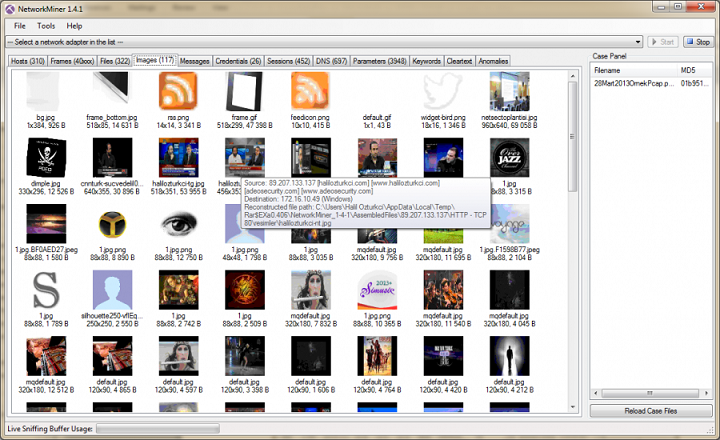Open the Help menu
This screenshot has width=720, height=440.
point(74,26)
